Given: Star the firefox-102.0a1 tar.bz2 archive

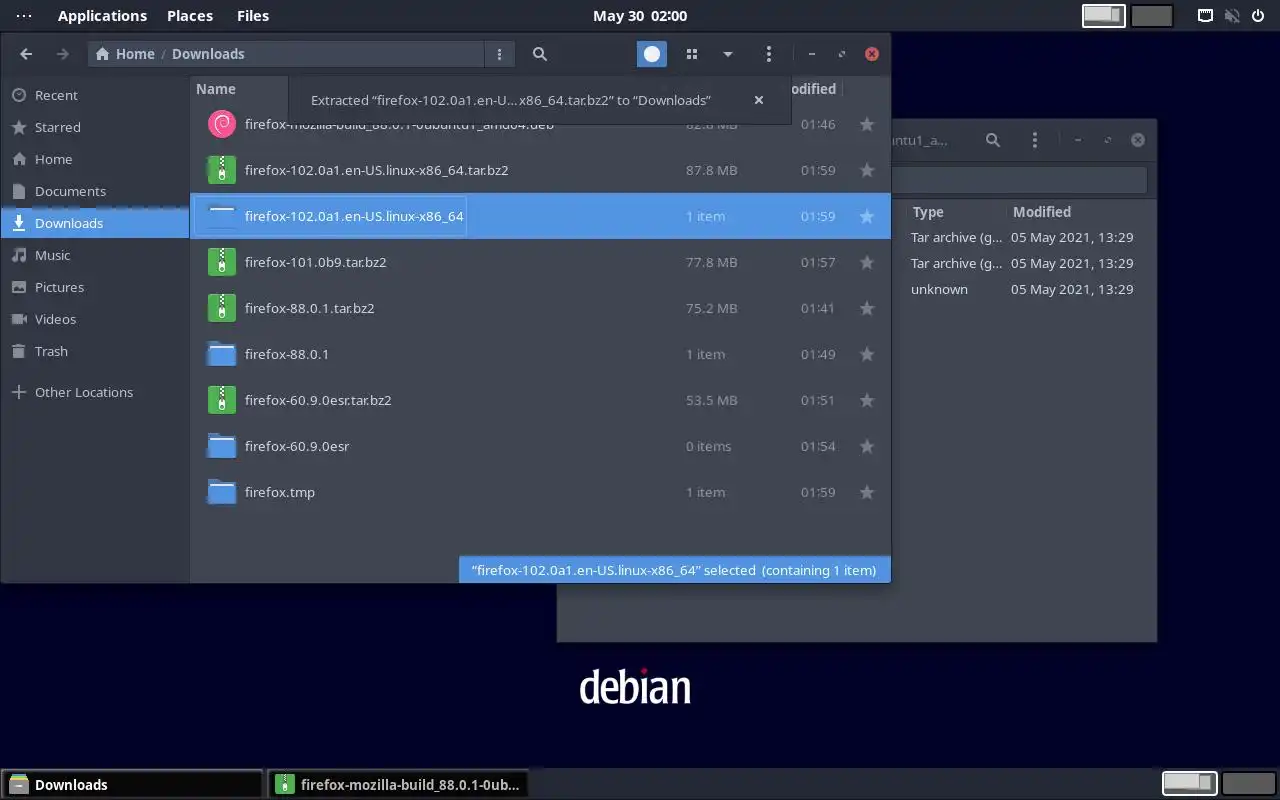Looking at the screenshot, I should 867,170.
